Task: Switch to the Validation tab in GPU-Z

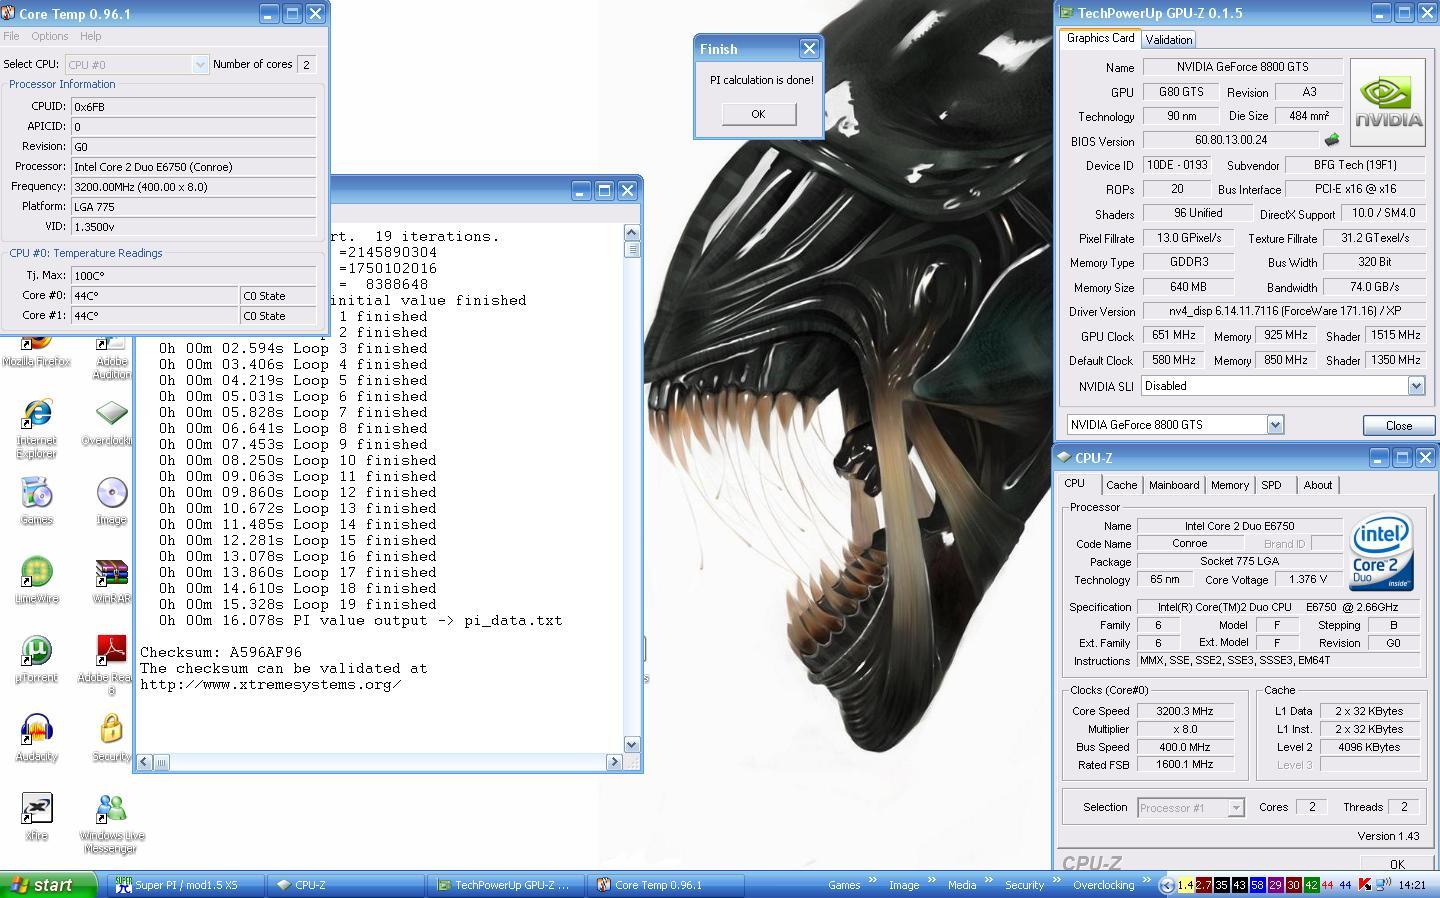Action: click(1168, 39)
